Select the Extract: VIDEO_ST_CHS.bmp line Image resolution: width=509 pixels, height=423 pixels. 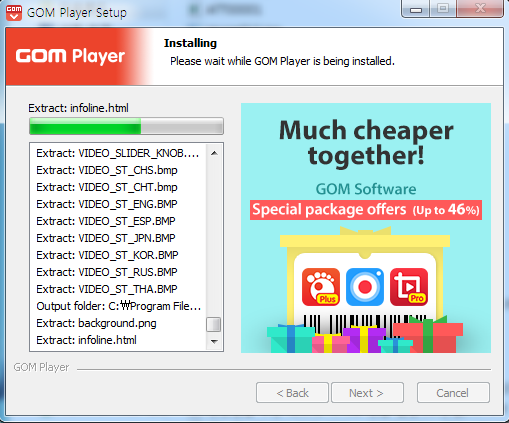click(107, 170)
